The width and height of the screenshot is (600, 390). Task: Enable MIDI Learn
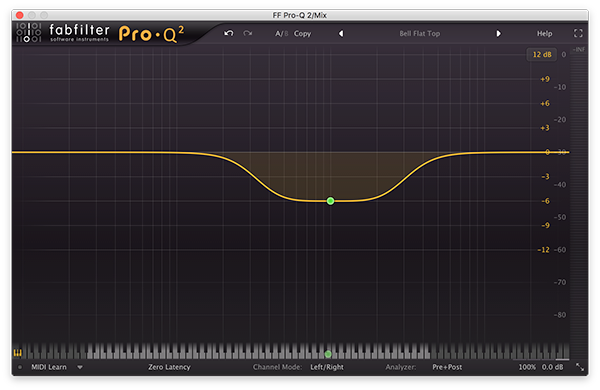[49, 367]
